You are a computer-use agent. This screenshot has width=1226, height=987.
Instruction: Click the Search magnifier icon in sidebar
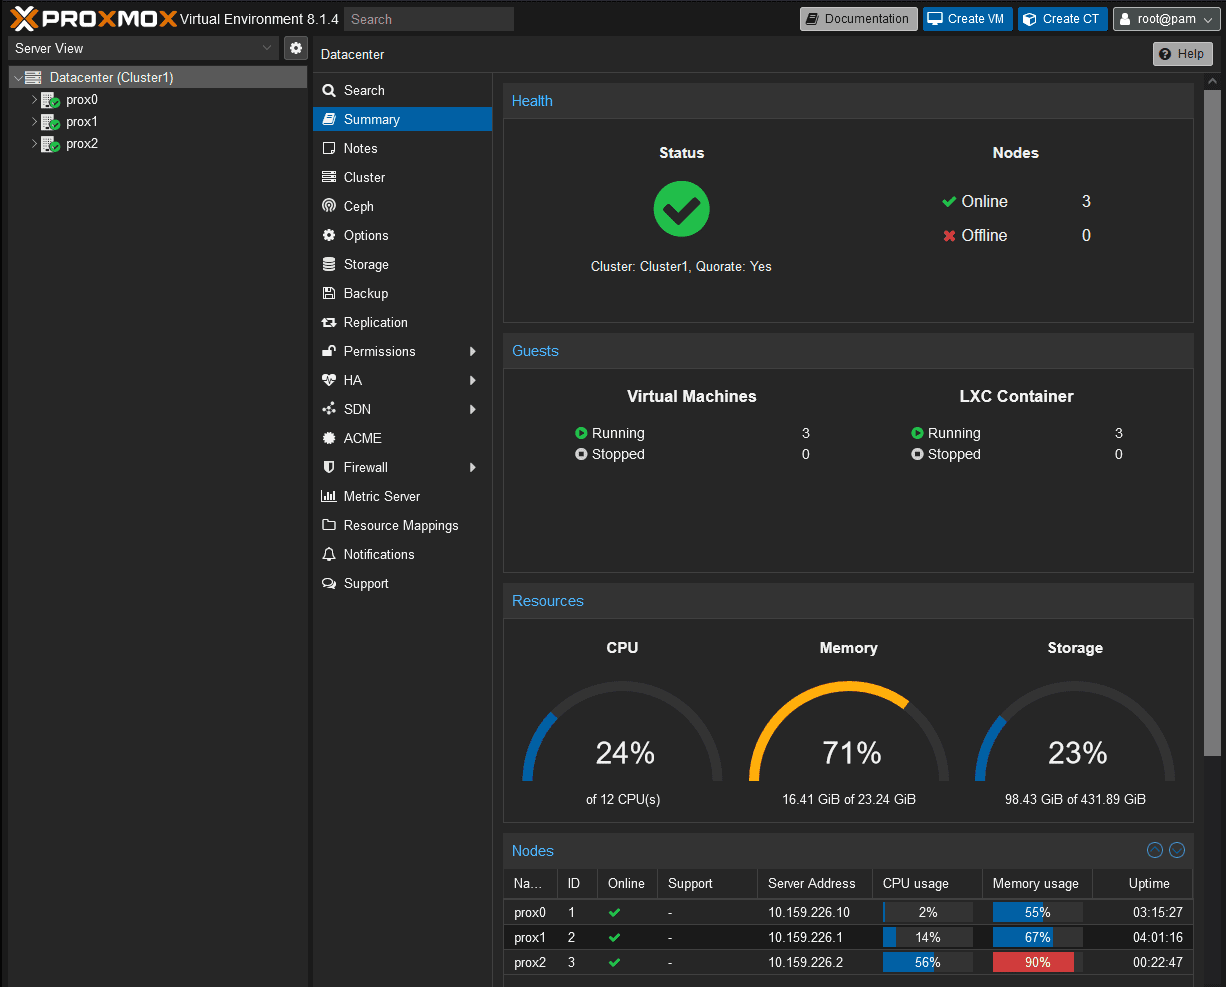[329, 90]
